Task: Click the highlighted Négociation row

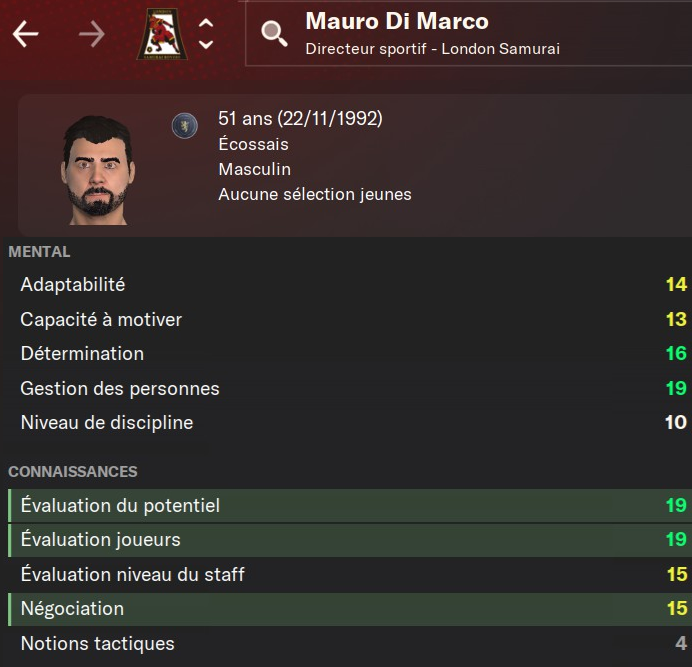Action: point(346,609)
